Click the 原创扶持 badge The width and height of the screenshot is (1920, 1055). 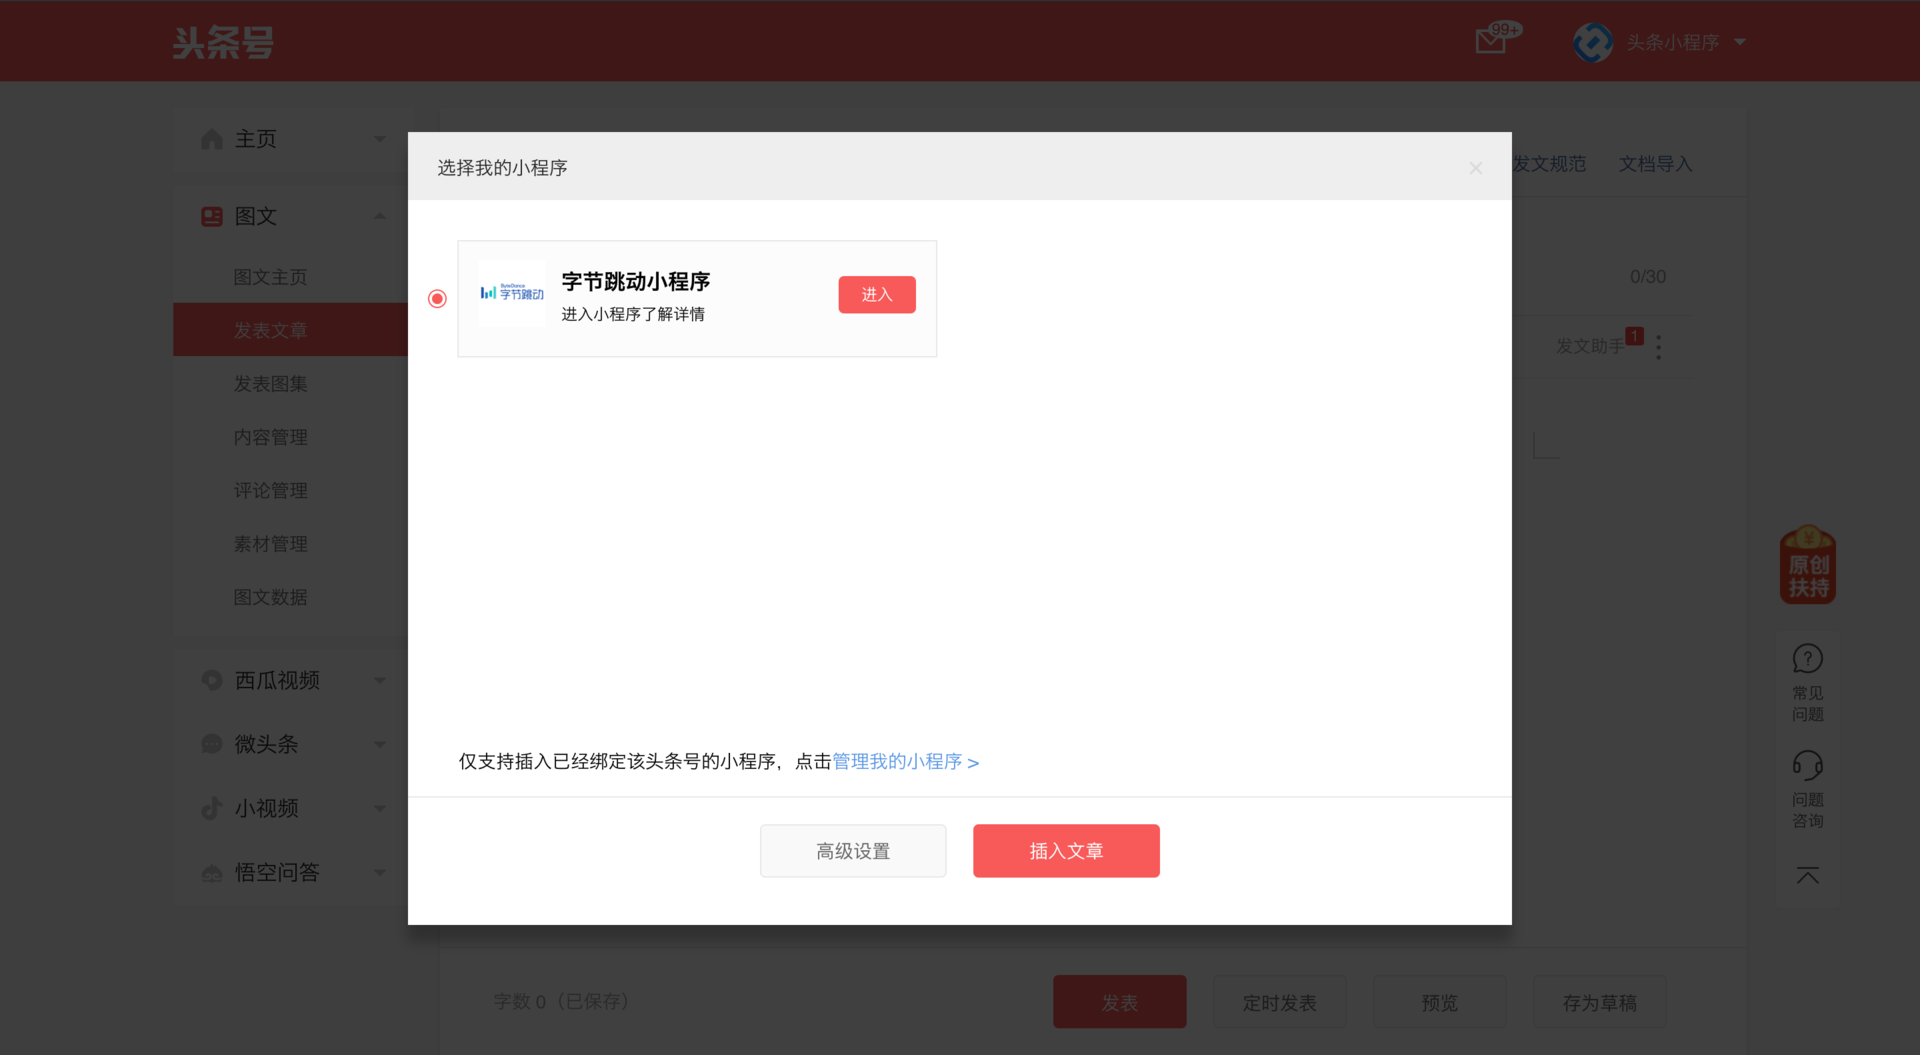(x=1808, y=565)
